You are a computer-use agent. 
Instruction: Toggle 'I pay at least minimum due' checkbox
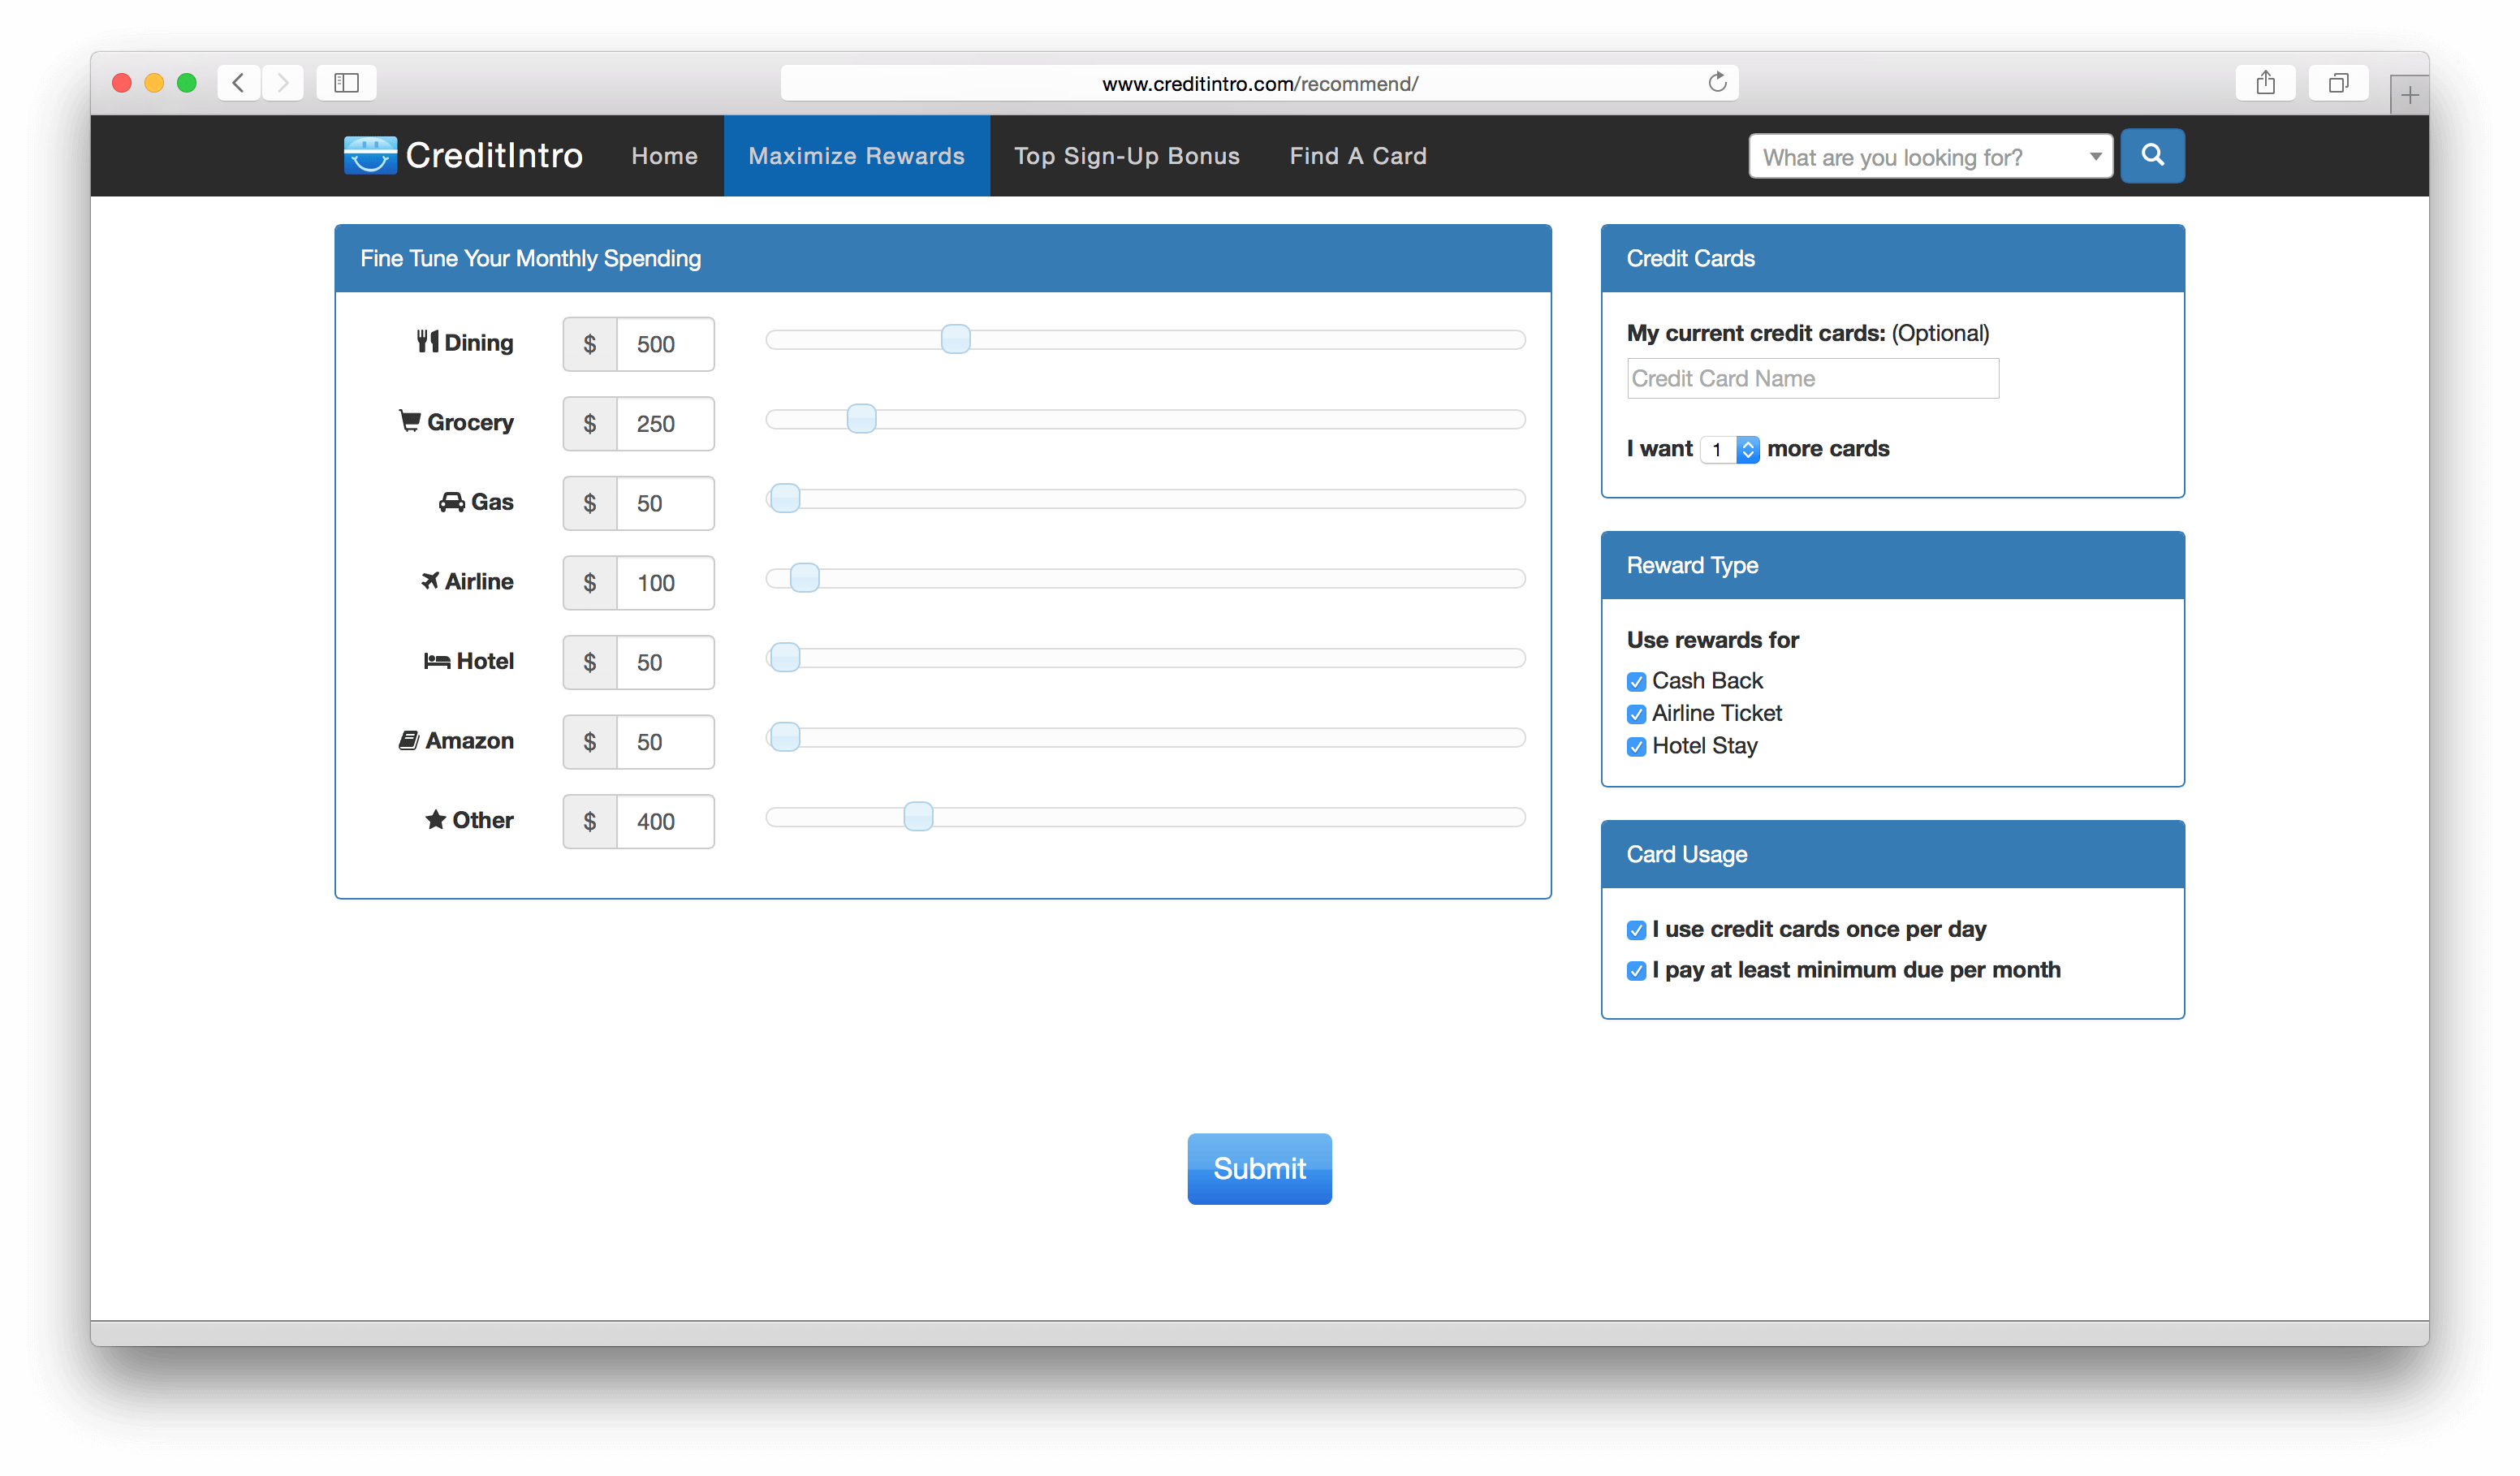(1636, 971)
